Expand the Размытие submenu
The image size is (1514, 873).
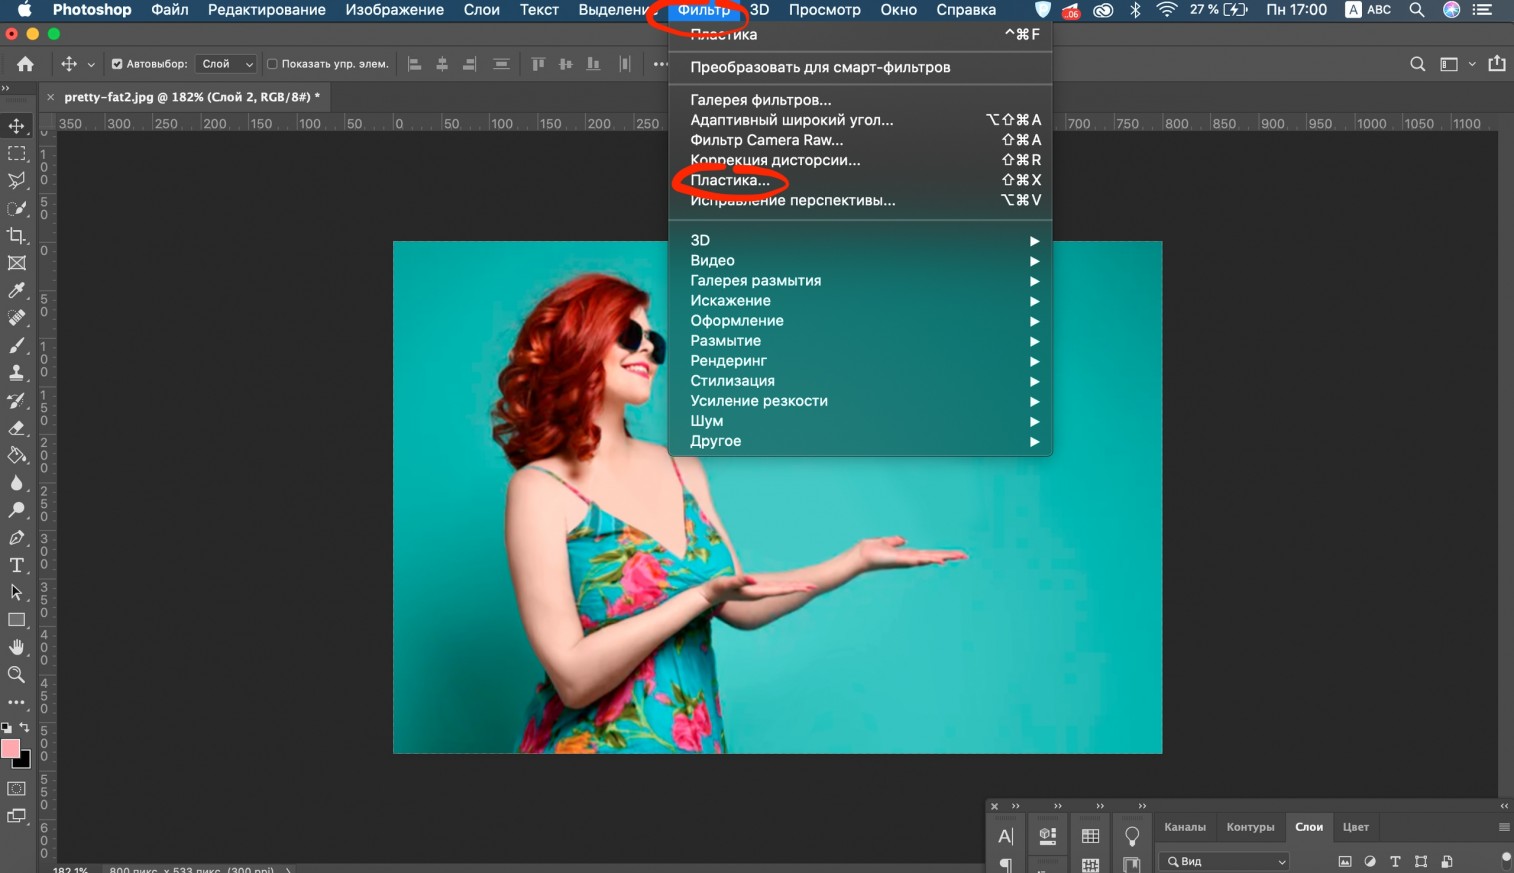[x=860, y=340]
